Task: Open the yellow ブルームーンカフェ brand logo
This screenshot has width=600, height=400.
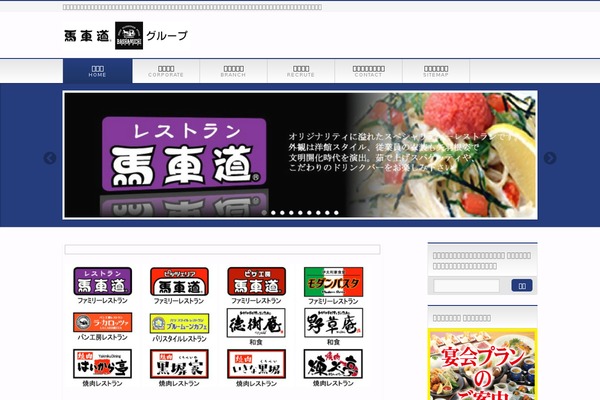Action: pos(179,323)
